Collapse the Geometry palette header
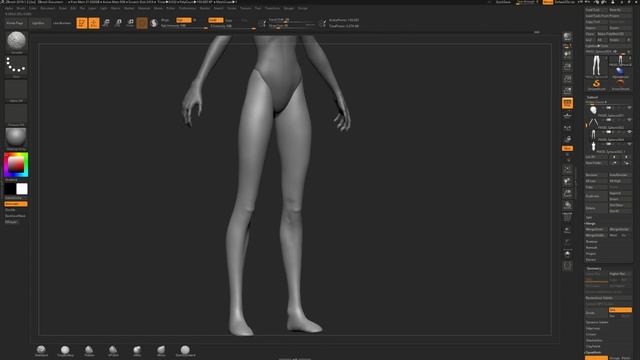 594,268
